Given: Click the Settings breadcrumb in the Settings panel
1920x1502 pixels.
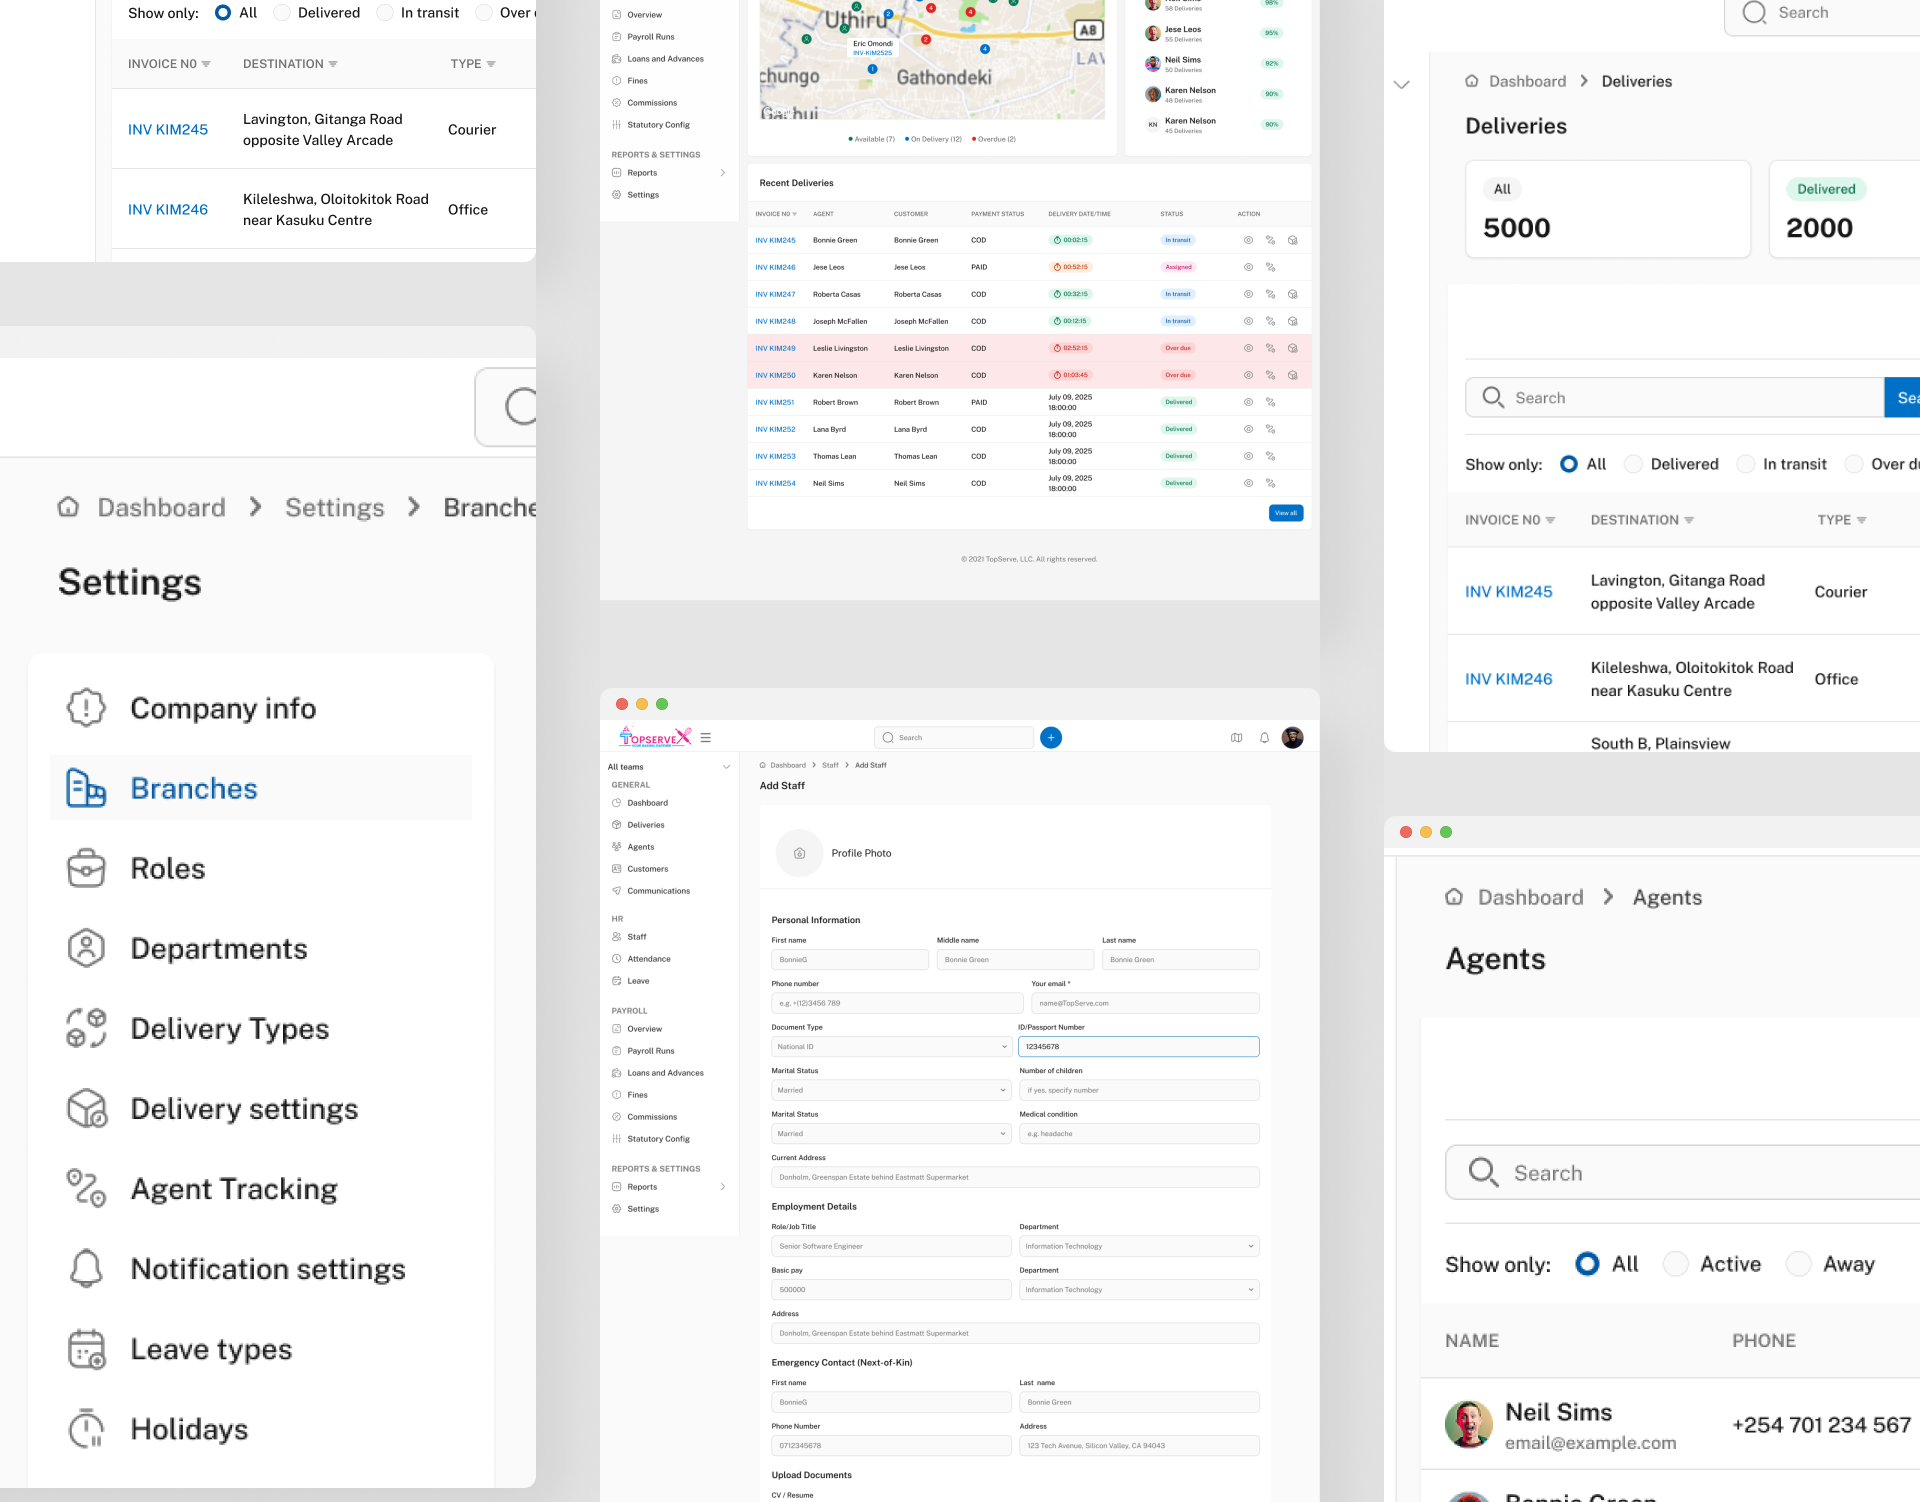Looking at the screenshot, I should 334,507.
